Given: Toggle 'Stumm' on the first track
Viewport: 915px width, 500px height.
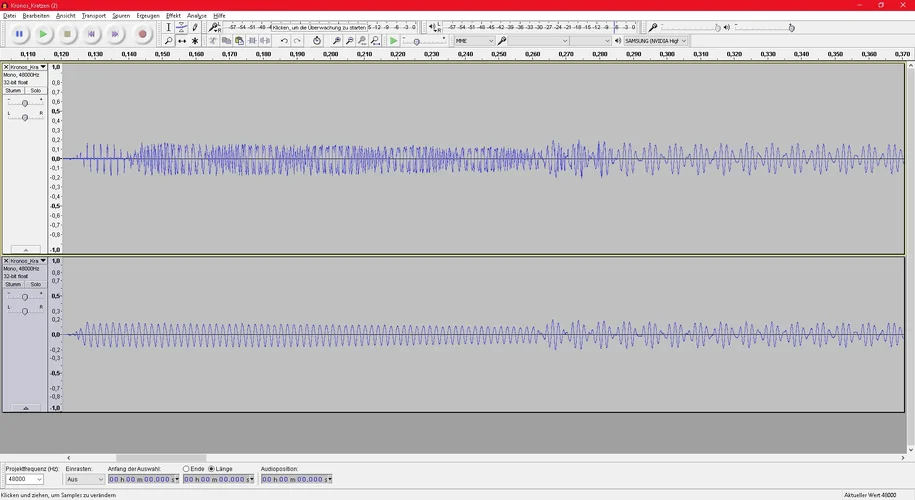Looking at the screenshot, I should [13, 90].
